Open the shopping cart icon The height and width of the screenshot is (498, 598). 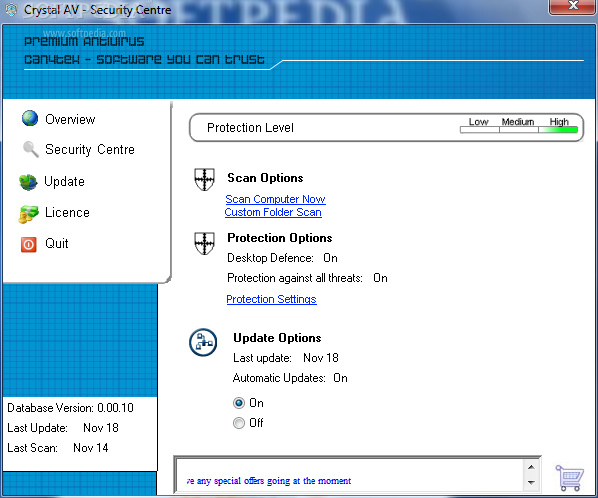coord(569,477)
